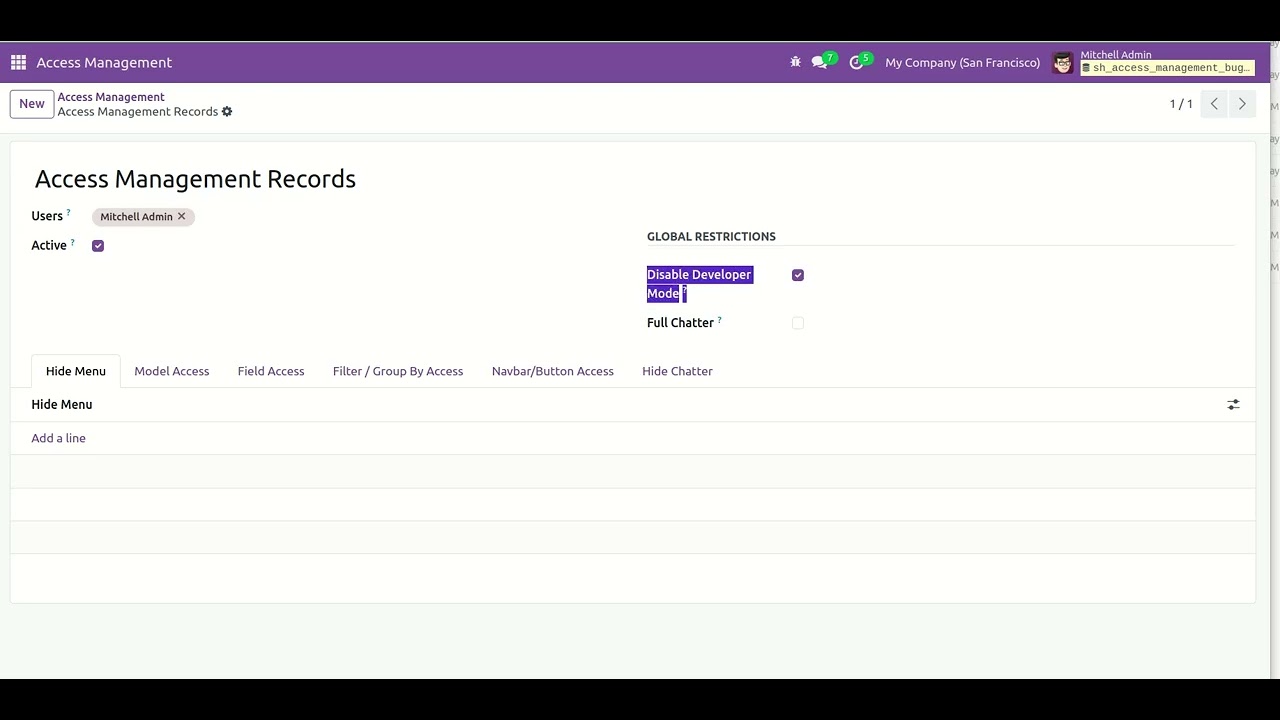1280x720 pixels.
Task: Click the Disable Developer Mode label
Action: [699, 284]
